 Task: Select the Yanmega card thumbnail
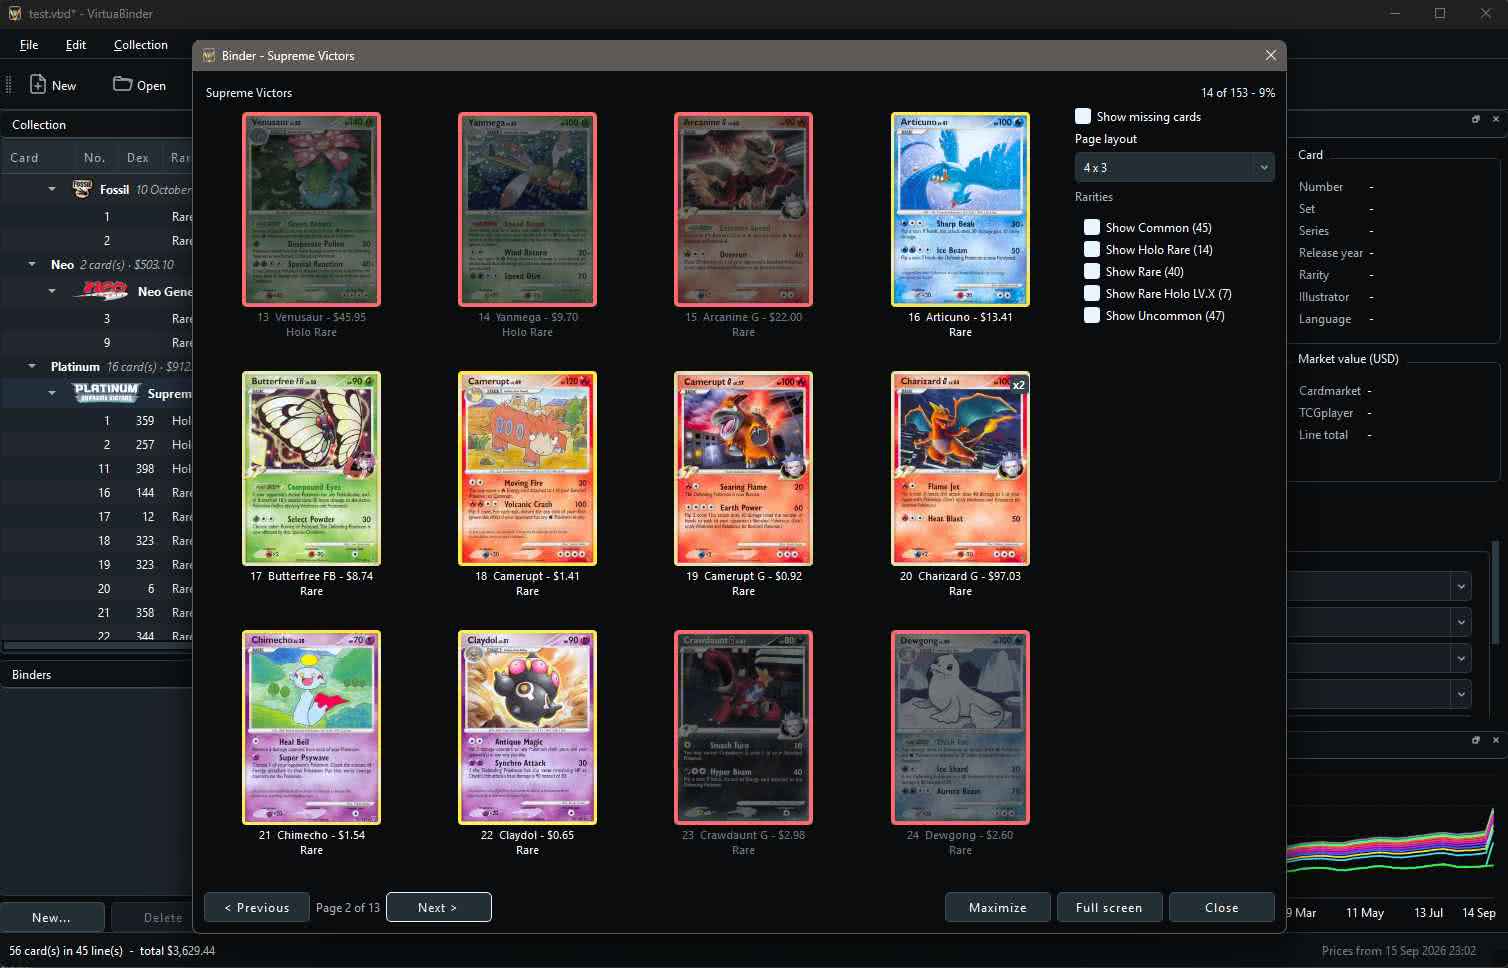tap(527, 209)
